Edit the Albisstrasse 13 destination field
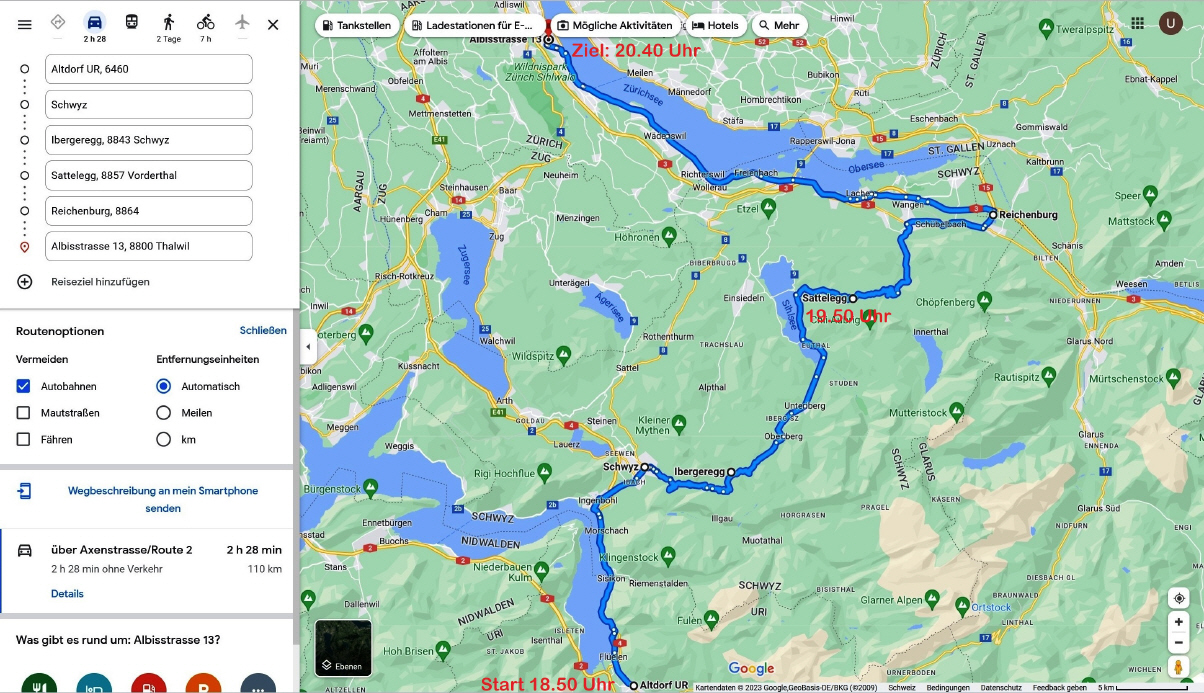Image resolution: width=1204 pixels, height=693 pixels. [148, 246]
